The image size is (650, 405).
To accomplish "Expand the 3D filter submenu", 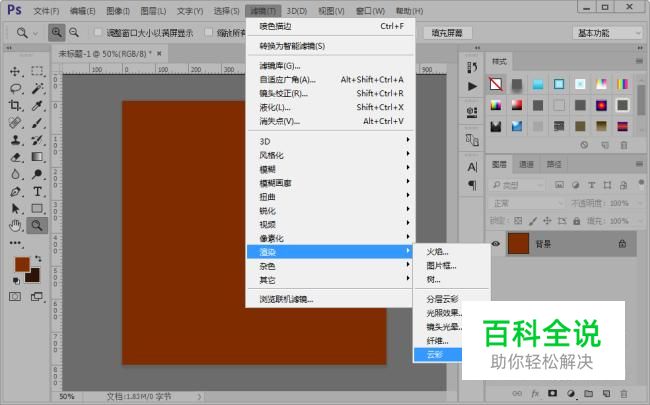I will pos(330,141).
